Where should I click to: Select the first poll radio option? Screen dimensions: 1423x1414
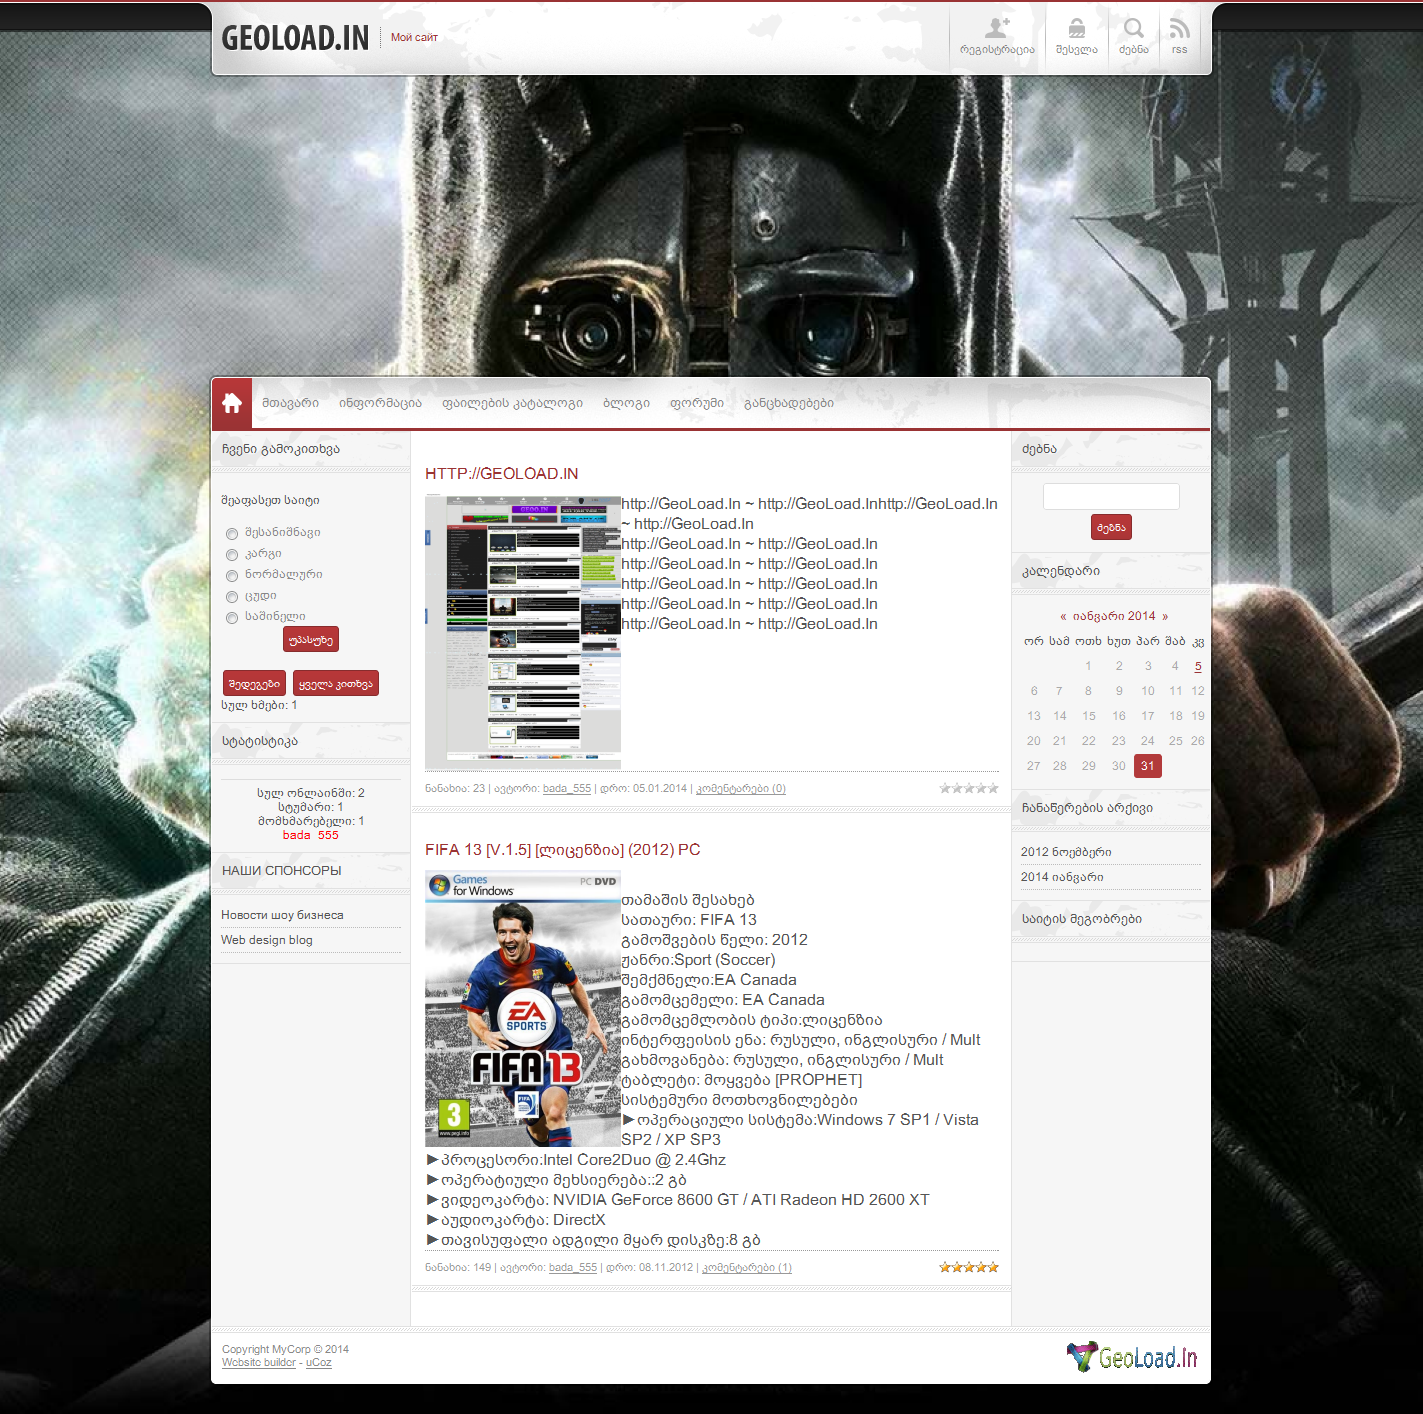tap(232, 534)
